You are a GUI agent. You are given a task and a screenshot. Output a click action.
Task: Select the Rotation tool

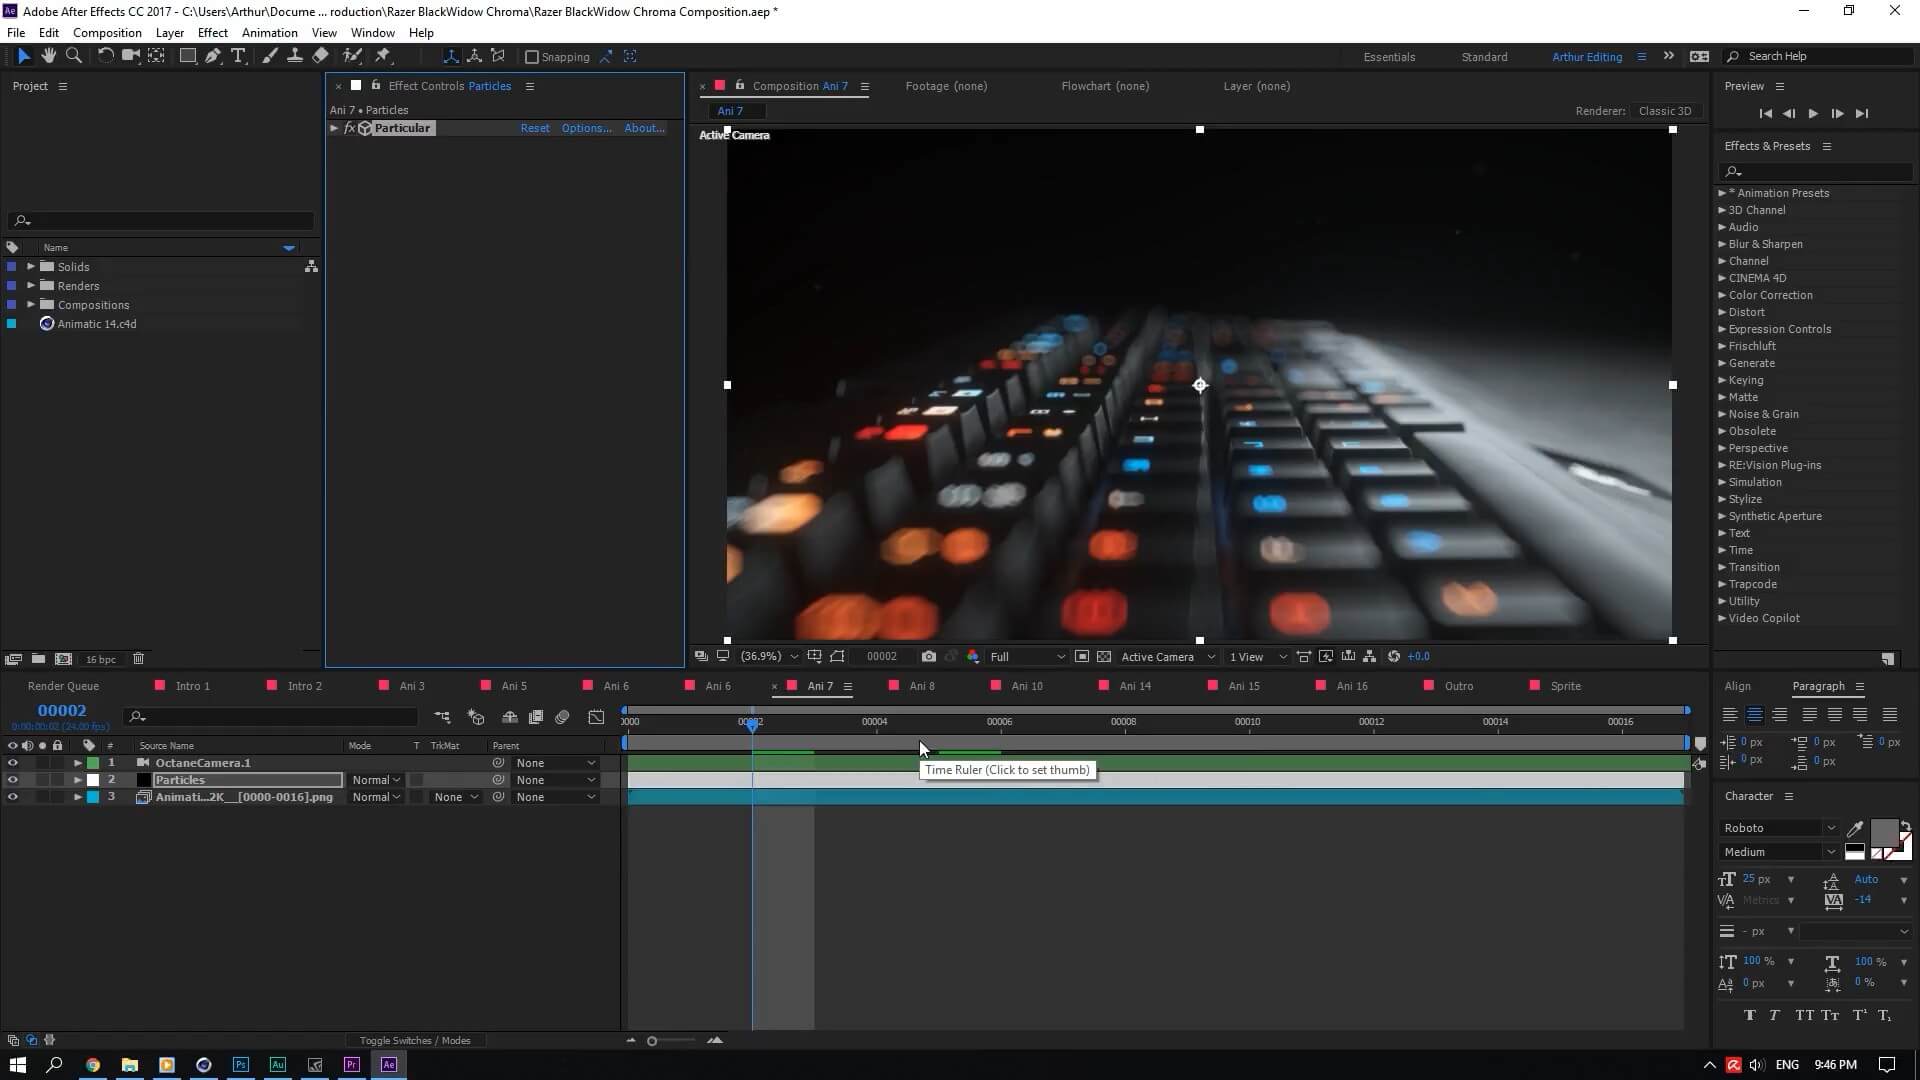click(x=104, y=56)
